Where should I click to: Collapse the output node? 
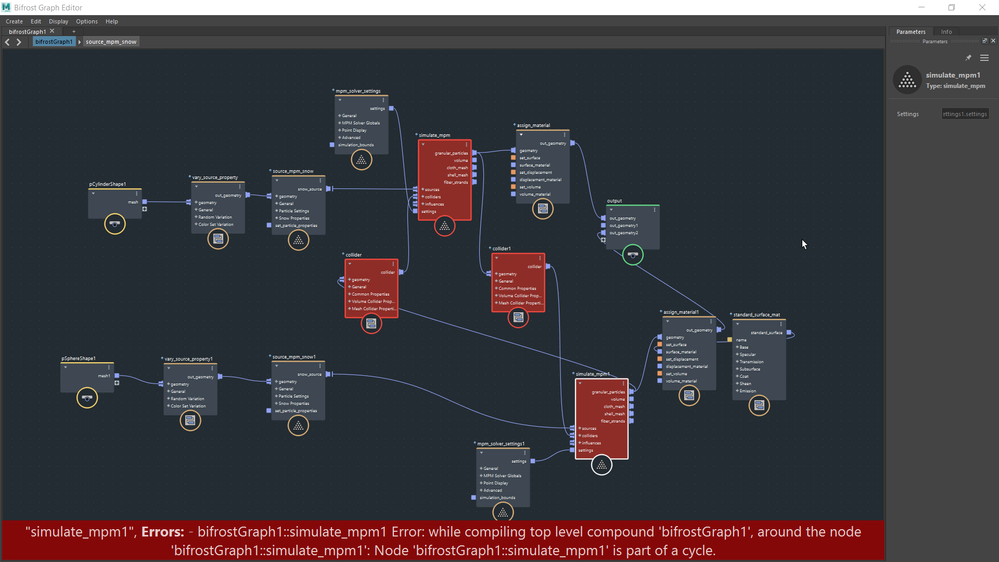click(x=610, y=210)
